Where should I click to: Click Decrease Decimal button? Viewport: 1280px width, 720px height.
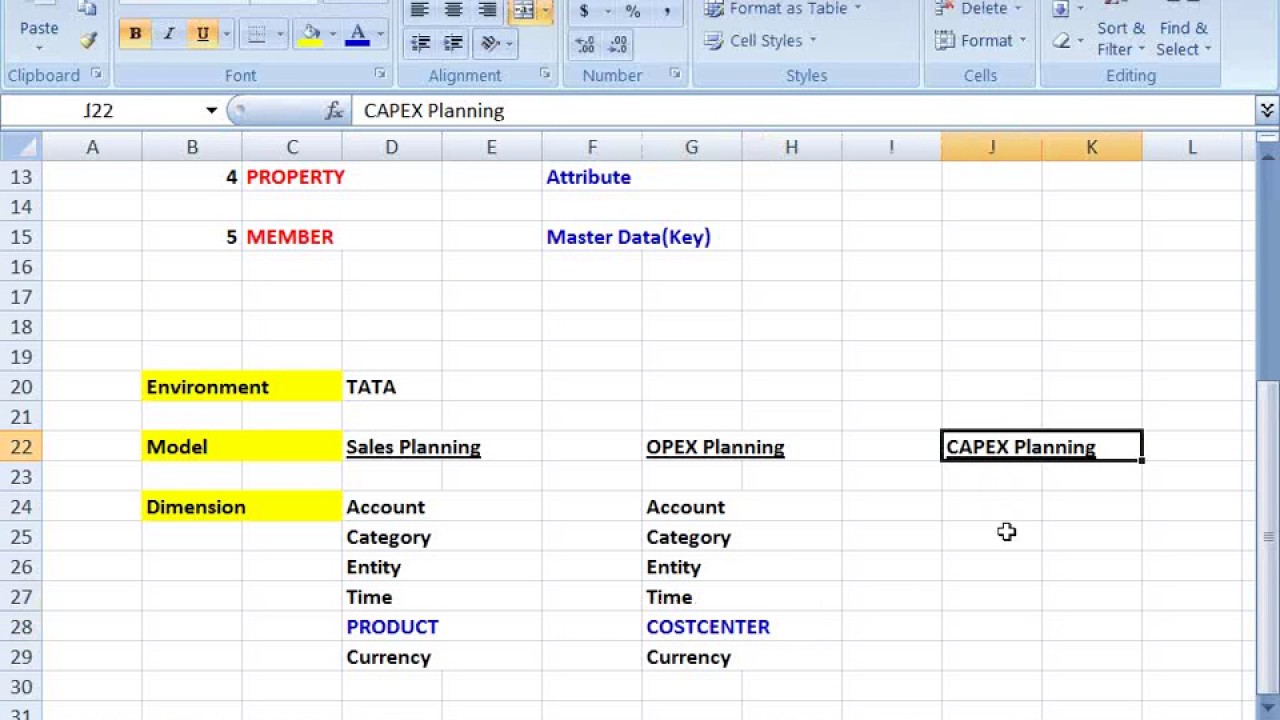tap(618, 44)
